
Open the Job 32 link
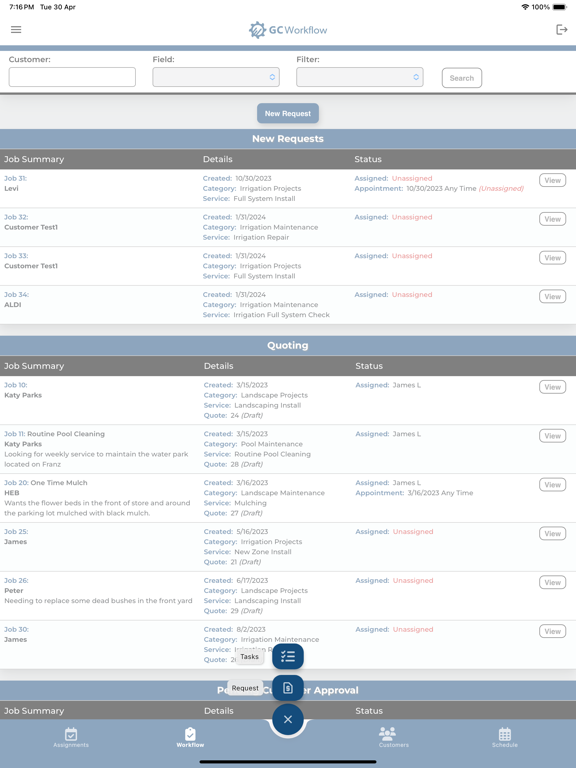[16, 217]
